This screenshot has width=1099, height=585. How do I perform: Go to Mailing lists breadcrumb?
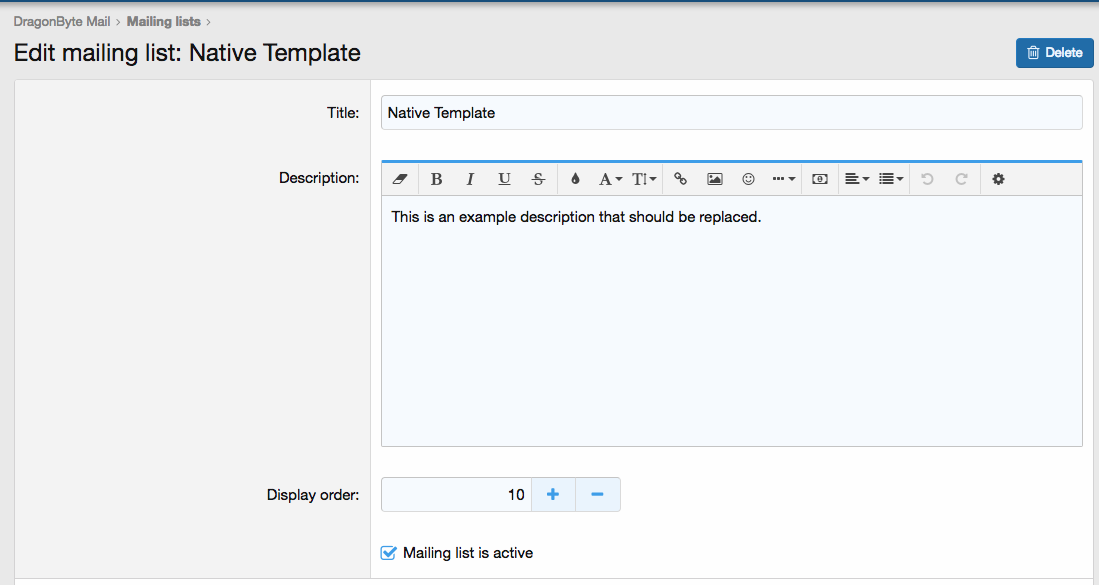click(163, 21)
